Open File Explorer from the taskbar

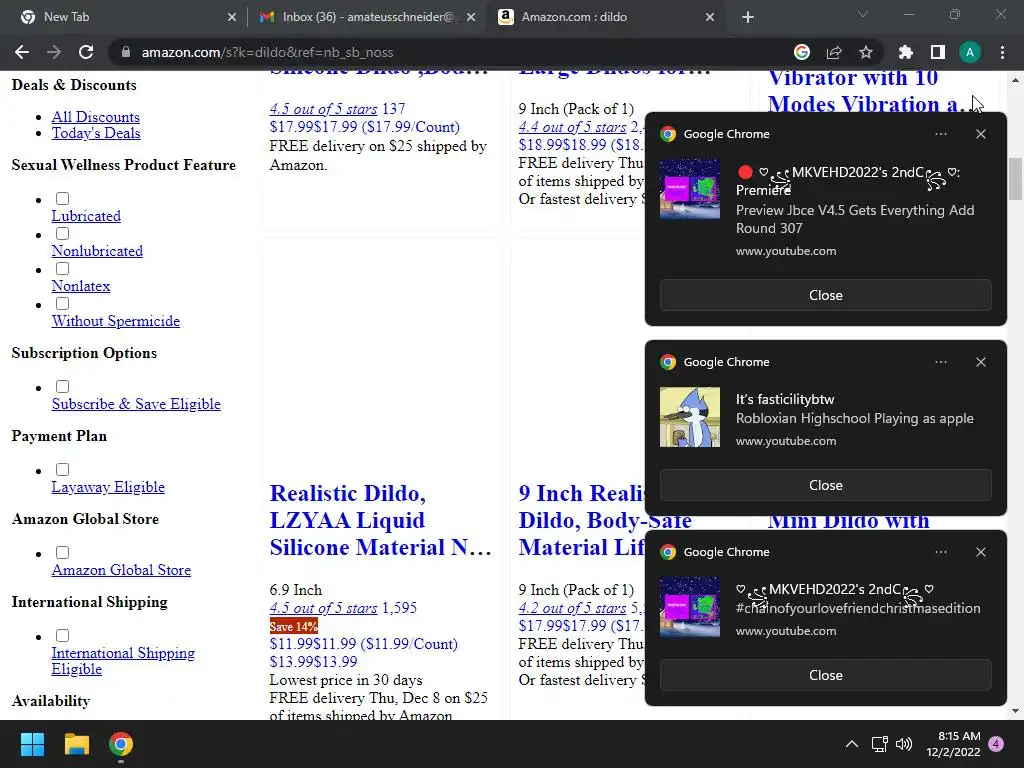point(76,744)
